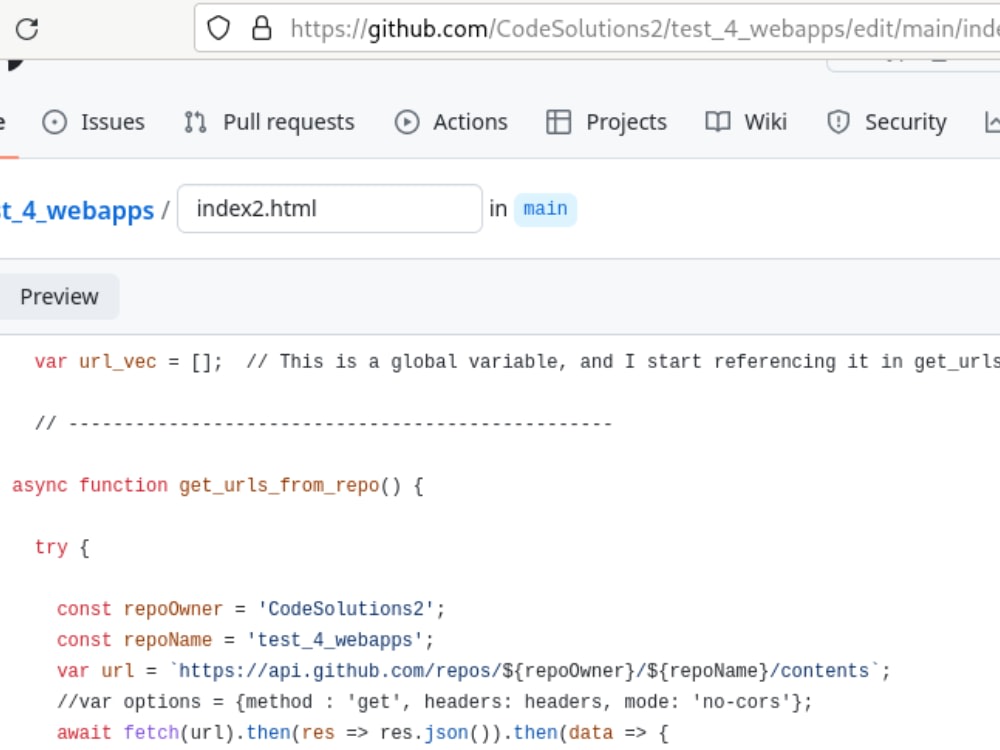Click the Security shield icon
1000x750 pixels.
pyautogui.click(x=837, y=121)
